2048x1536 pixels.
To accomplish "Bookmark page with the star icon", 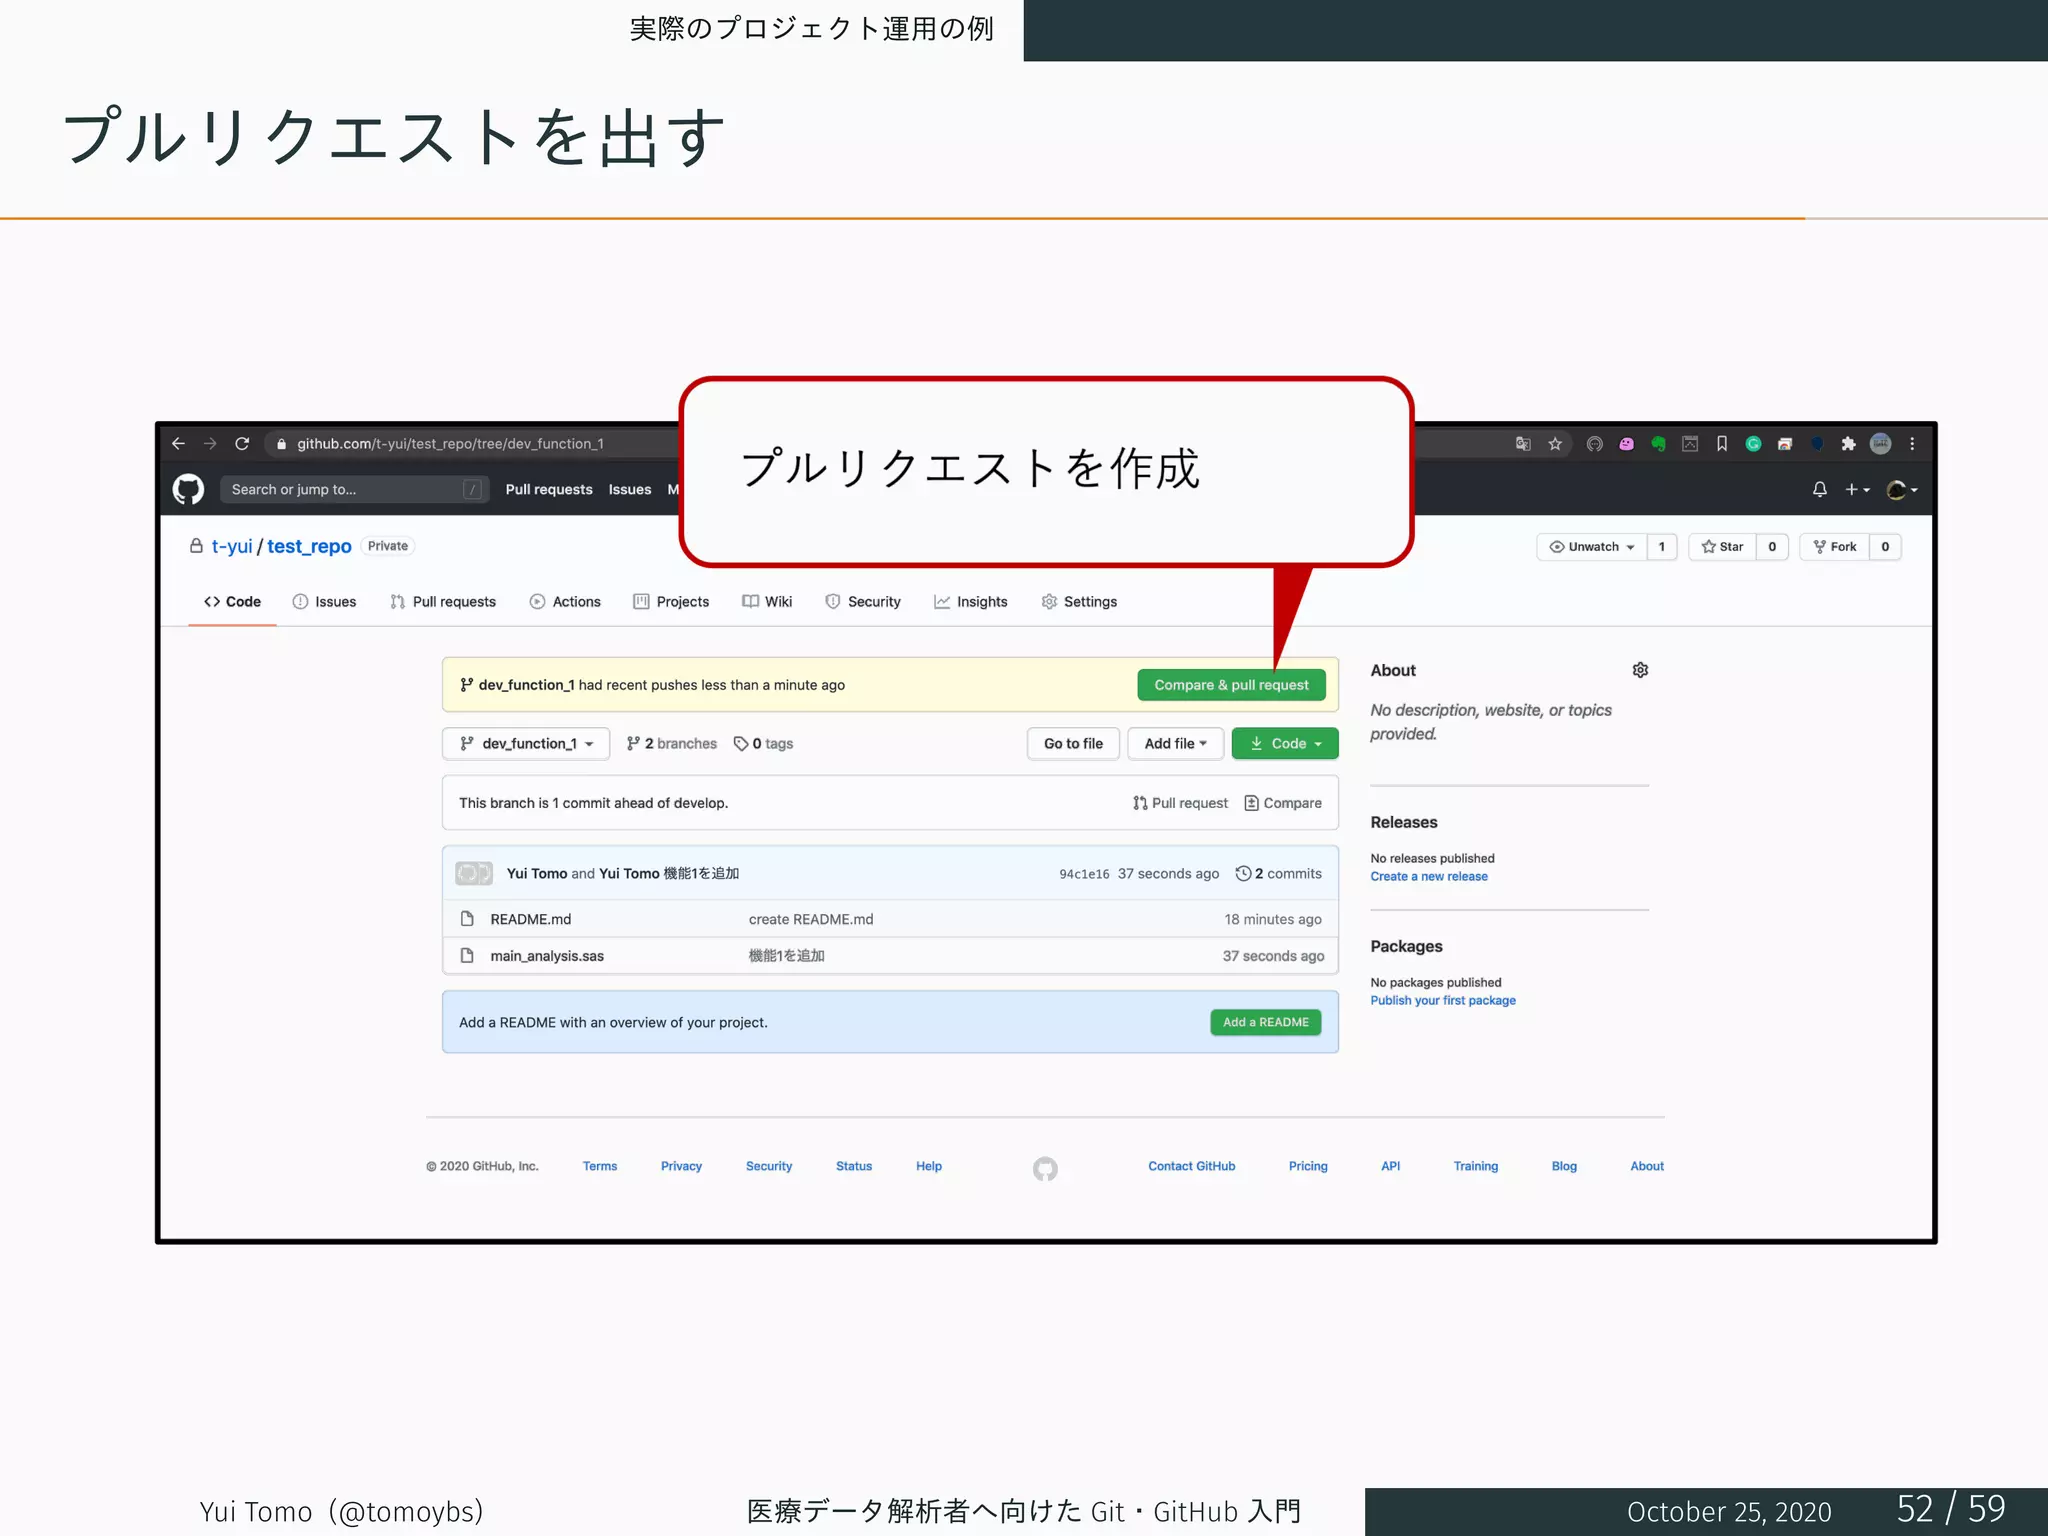I will [1555, 443].
